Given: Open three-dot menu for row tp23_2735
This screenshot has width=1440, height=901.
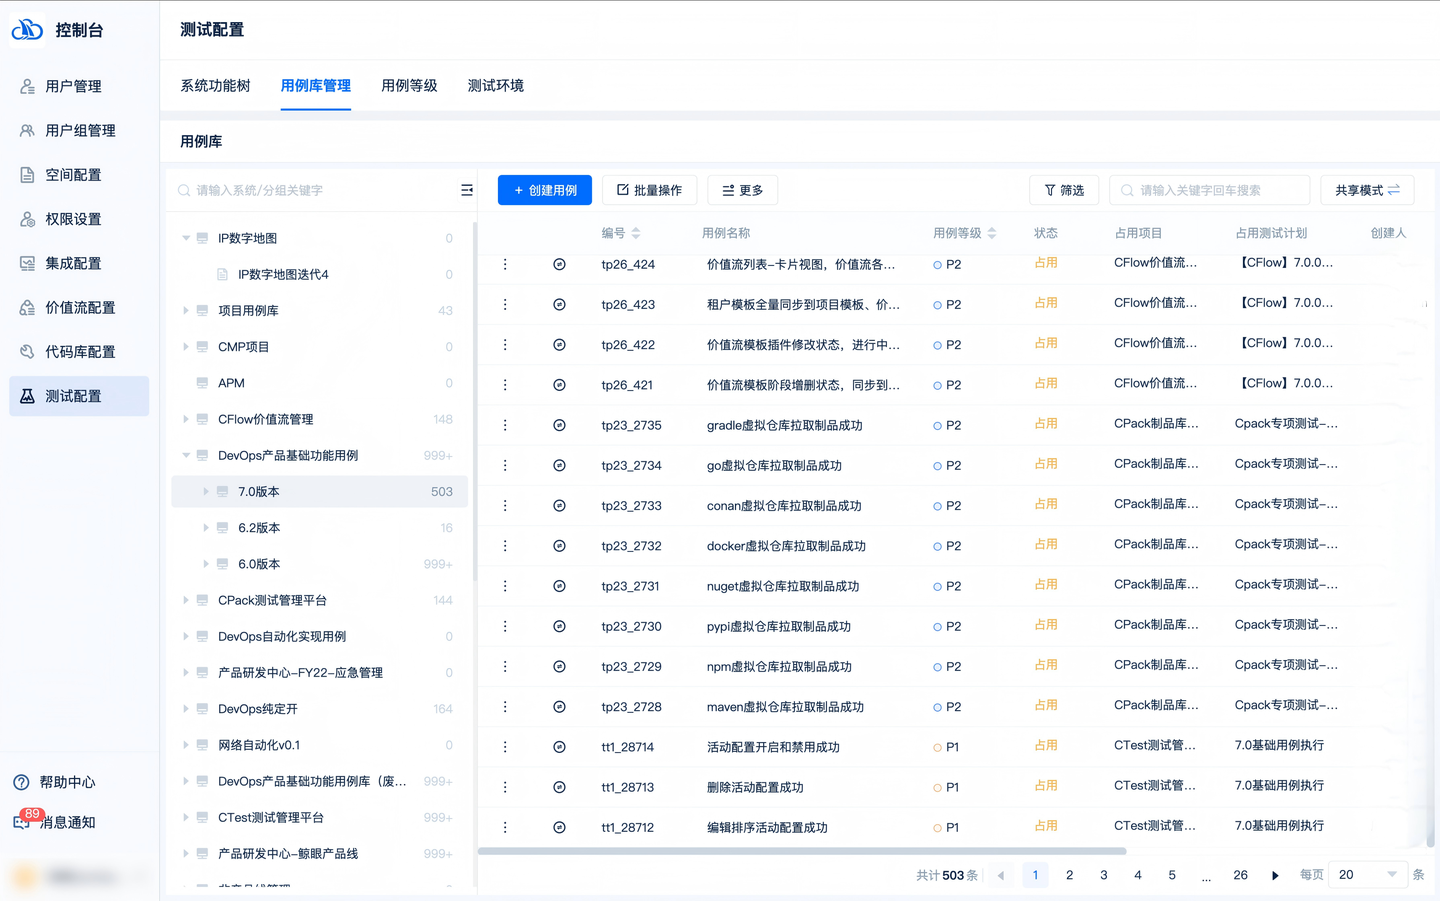Looking at the screenshot, I should pyautogui.click(x=505, y=425).
